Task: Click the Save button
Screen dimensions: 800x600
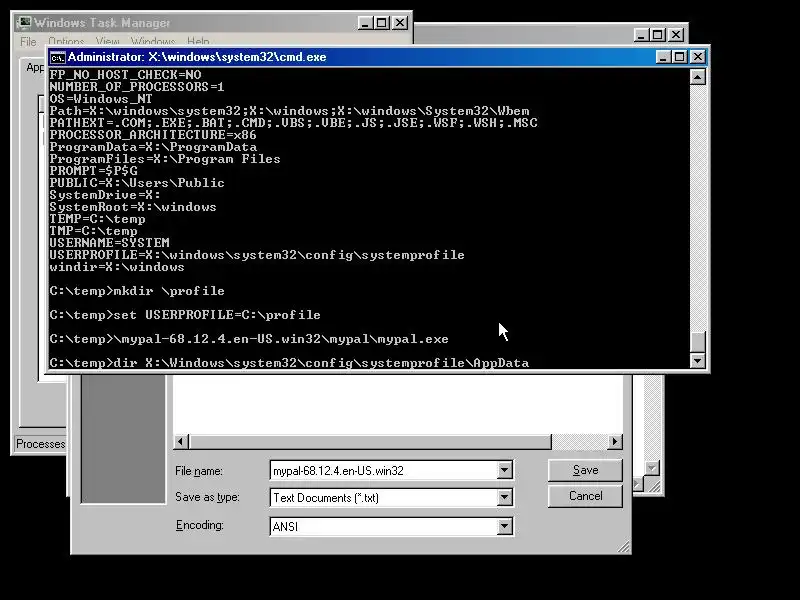Action: tap(585, 470)
